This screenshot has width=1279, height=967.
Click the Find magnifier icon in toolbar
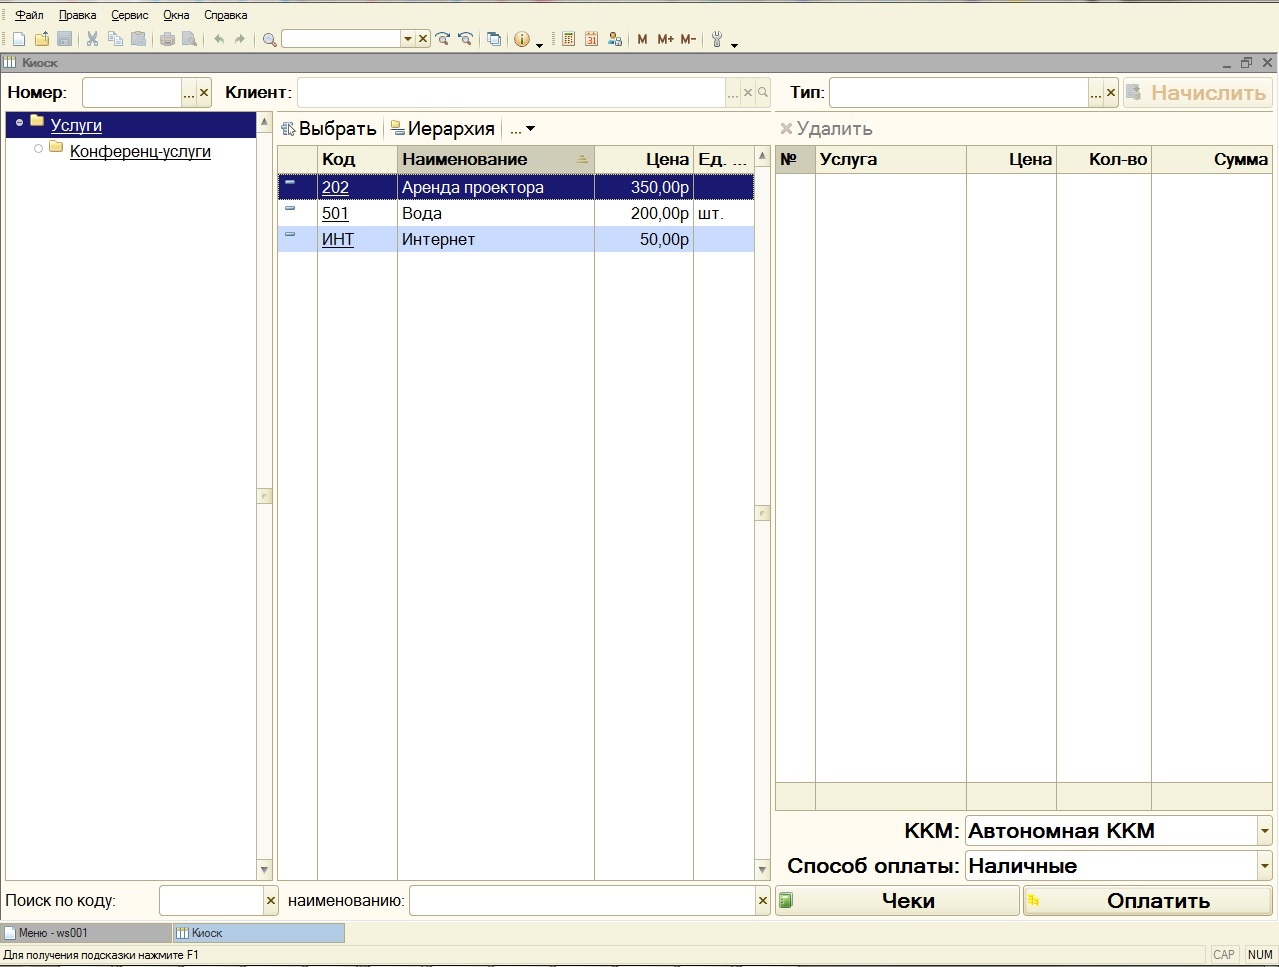tap(269, 39)
